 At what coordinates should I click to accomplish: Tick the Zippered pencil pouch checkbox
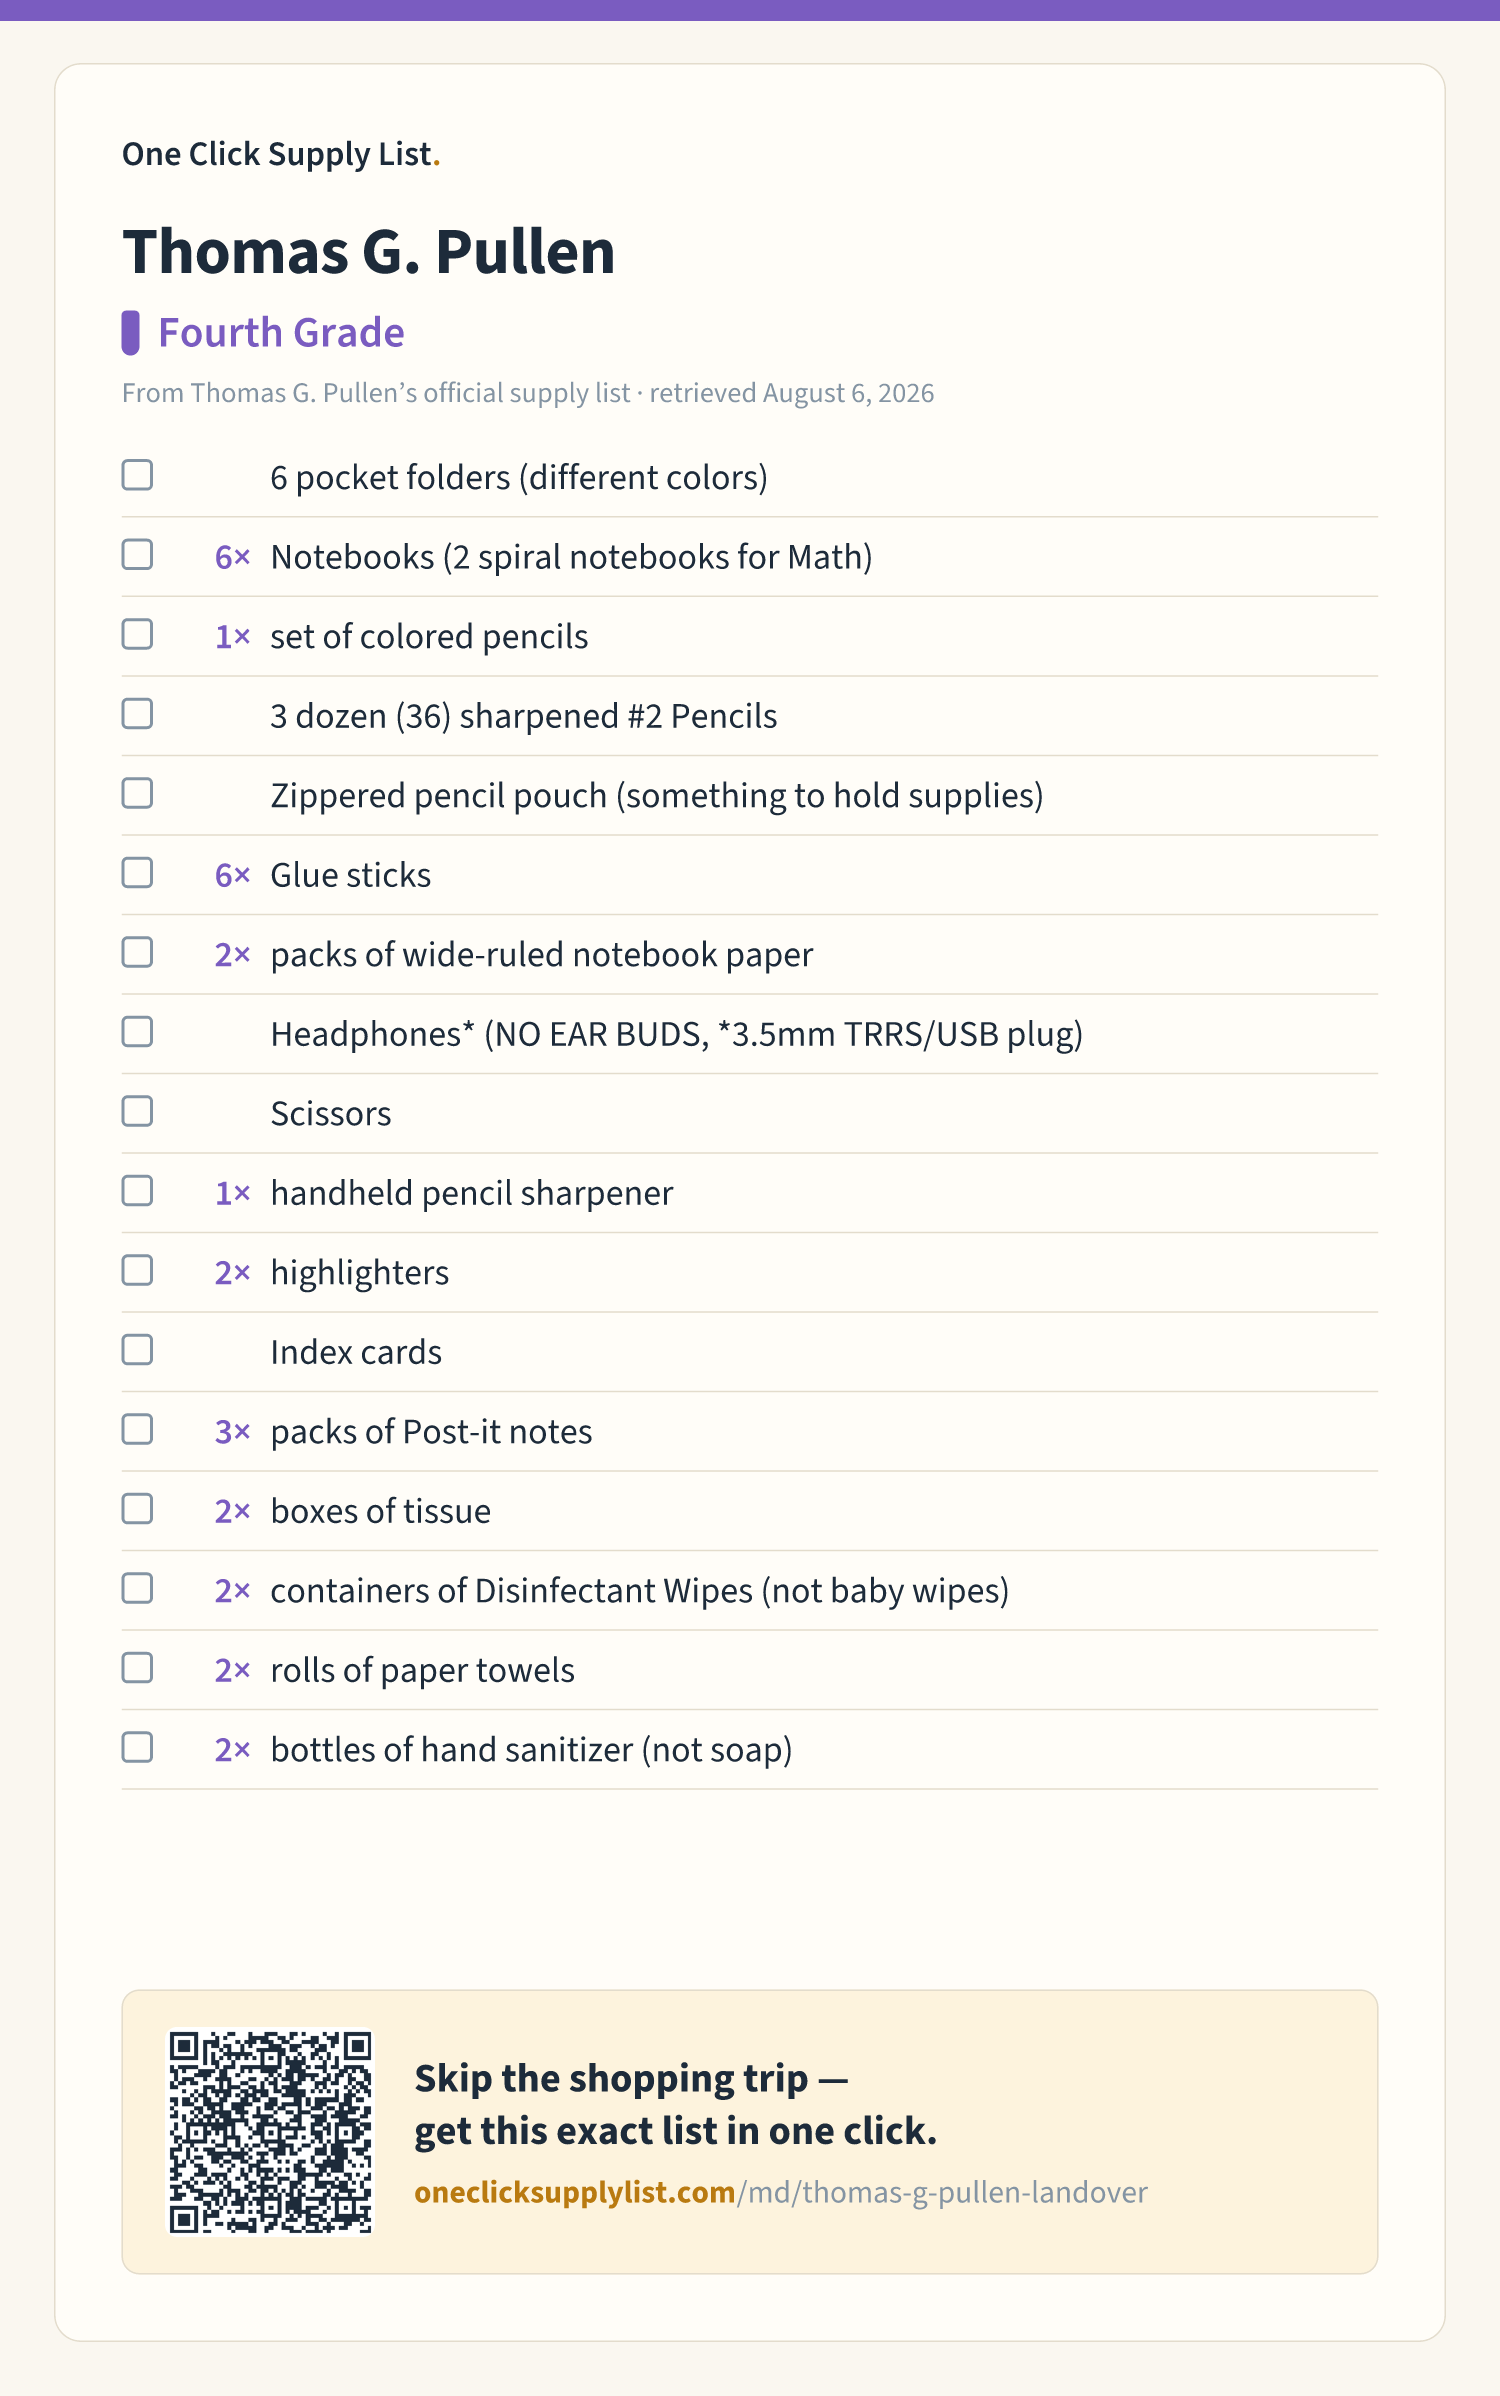(137, 793)
